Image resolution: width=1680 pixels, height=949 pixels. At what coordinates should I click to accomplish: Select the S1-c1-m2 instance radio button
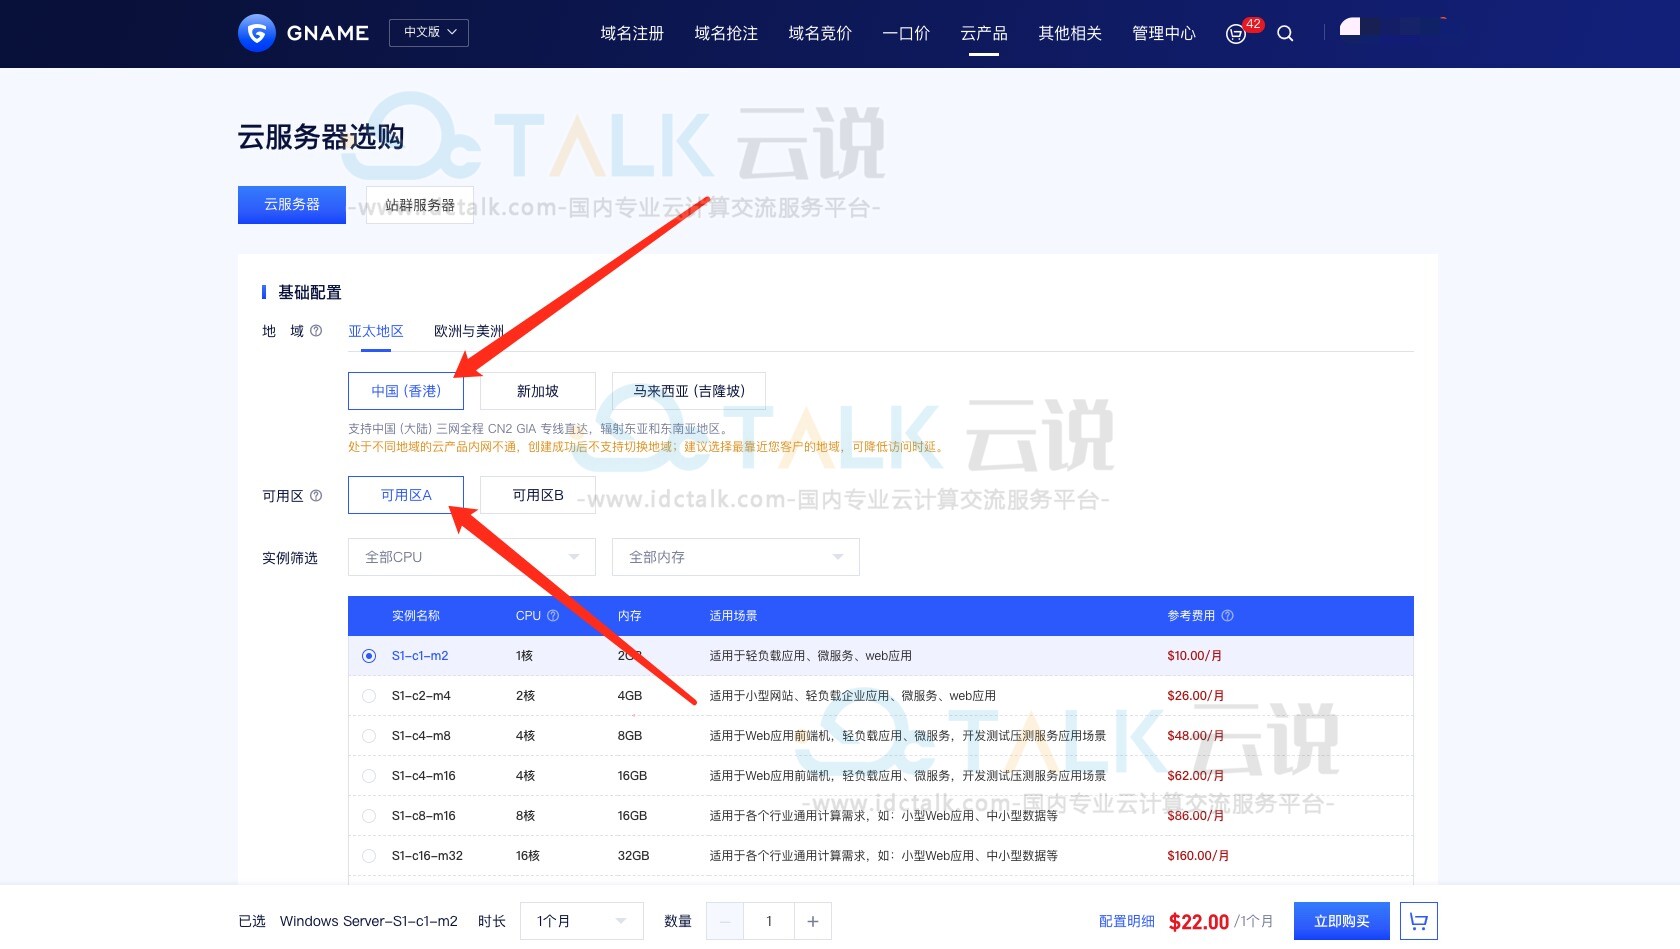[369, 656]
